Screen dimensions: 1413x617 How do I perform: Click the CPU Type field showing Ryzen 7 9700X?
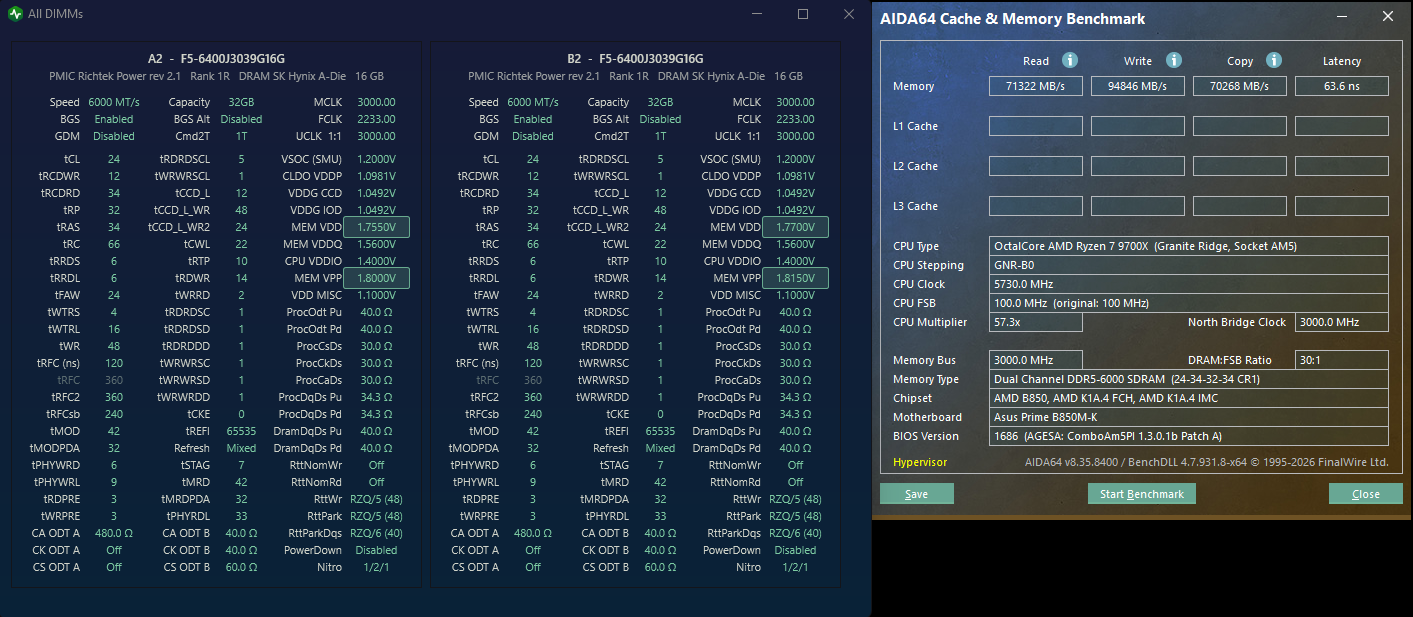[x=1189, y=246]
